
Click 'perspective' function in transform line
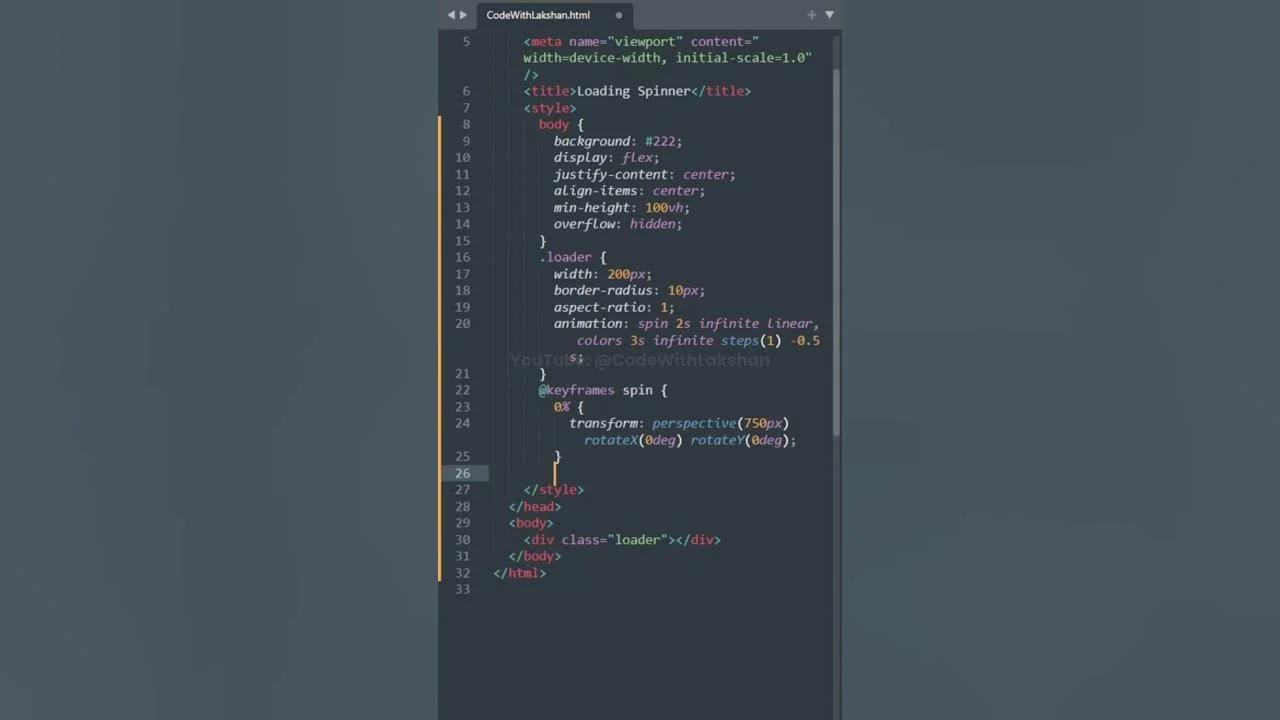[x=694, y=423]
